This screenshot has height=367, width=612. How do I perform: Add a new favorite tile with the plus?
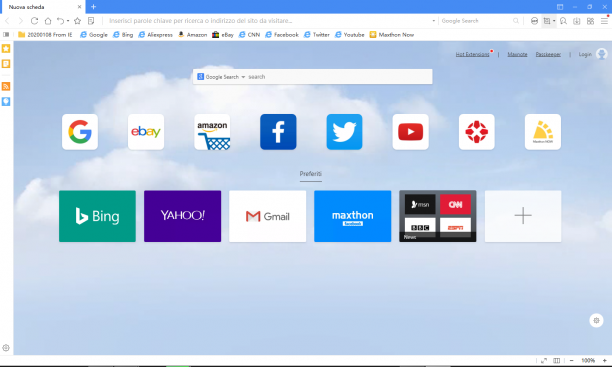523,216
